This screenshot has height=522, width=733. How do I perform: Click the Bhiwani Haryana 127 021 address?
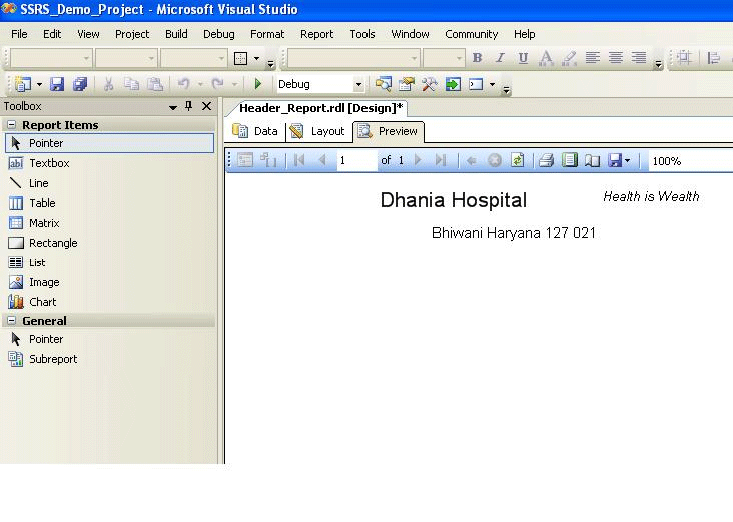pos(514,233)
